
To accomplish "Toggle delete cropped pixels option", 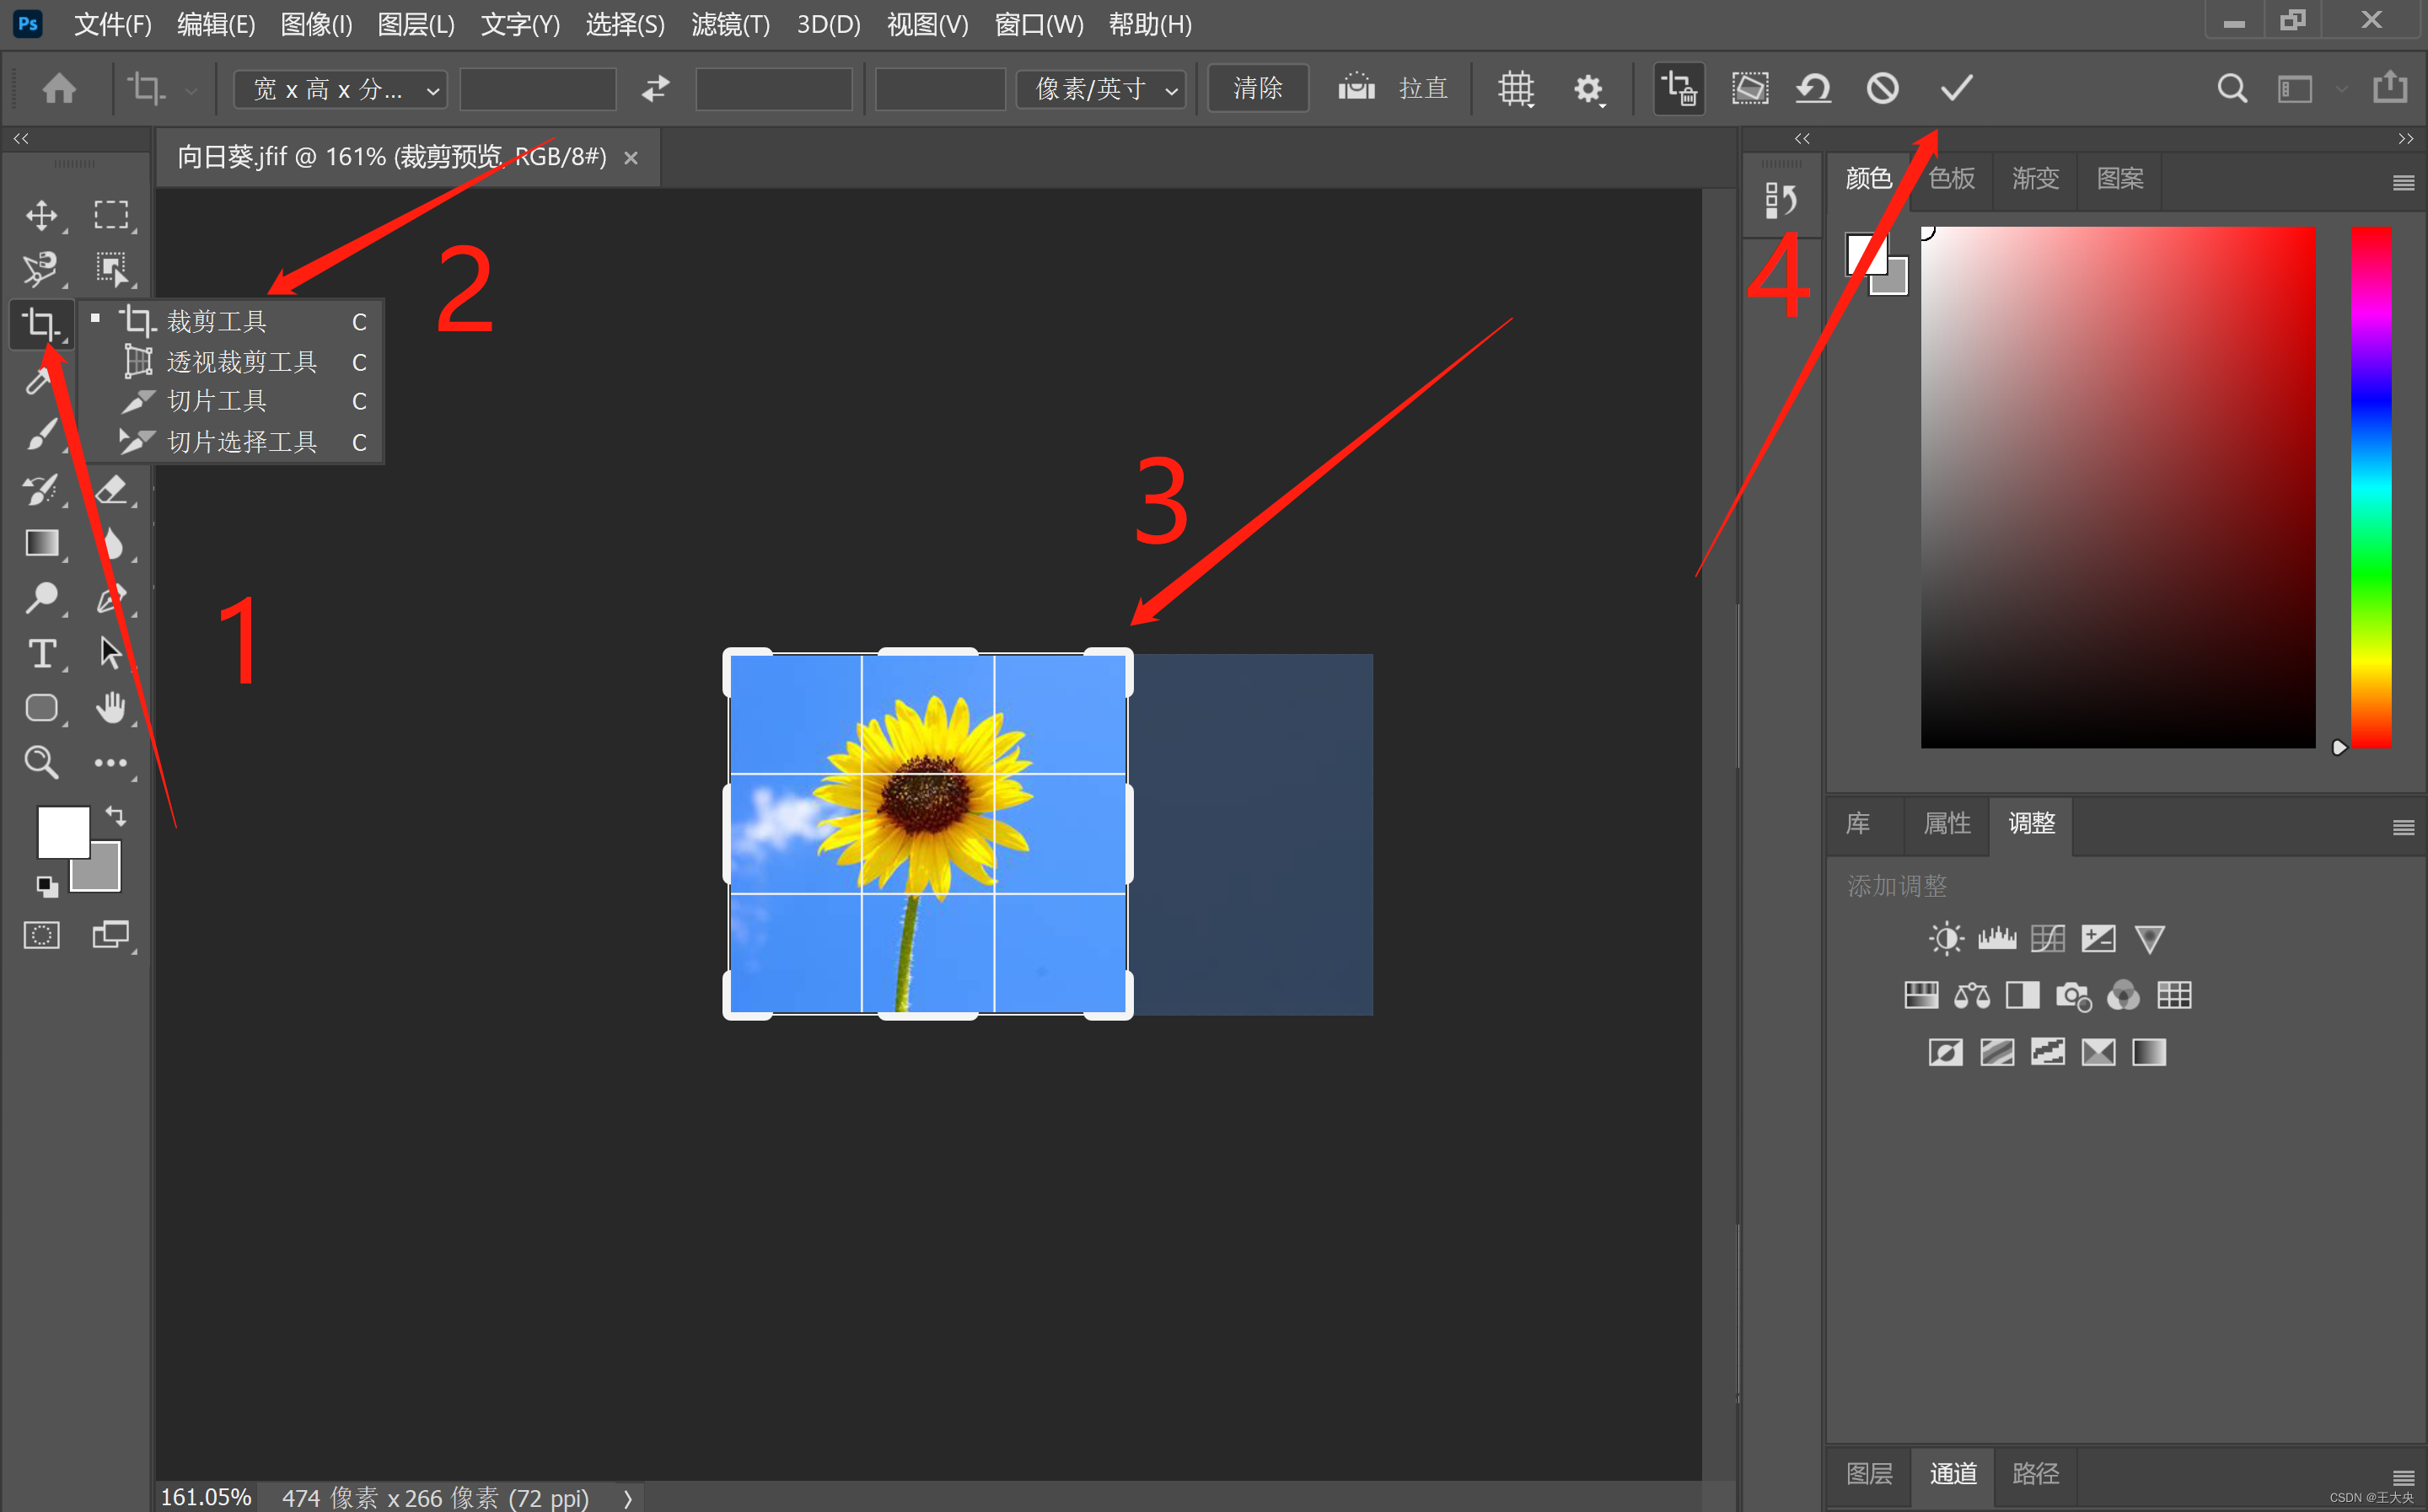I will click(x=1678, y=89).
